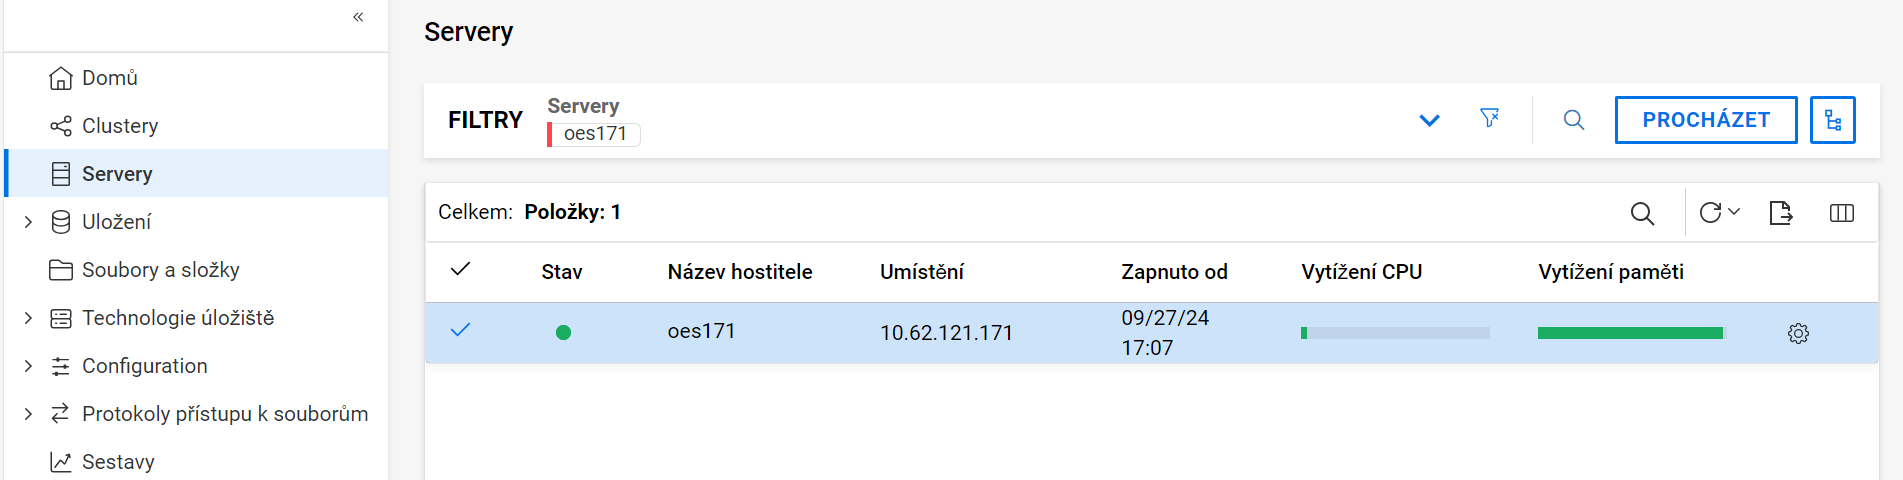Deselect the oes171 row checkmark
This screenshot has width=1903, height=480.
tap(460, 331)
